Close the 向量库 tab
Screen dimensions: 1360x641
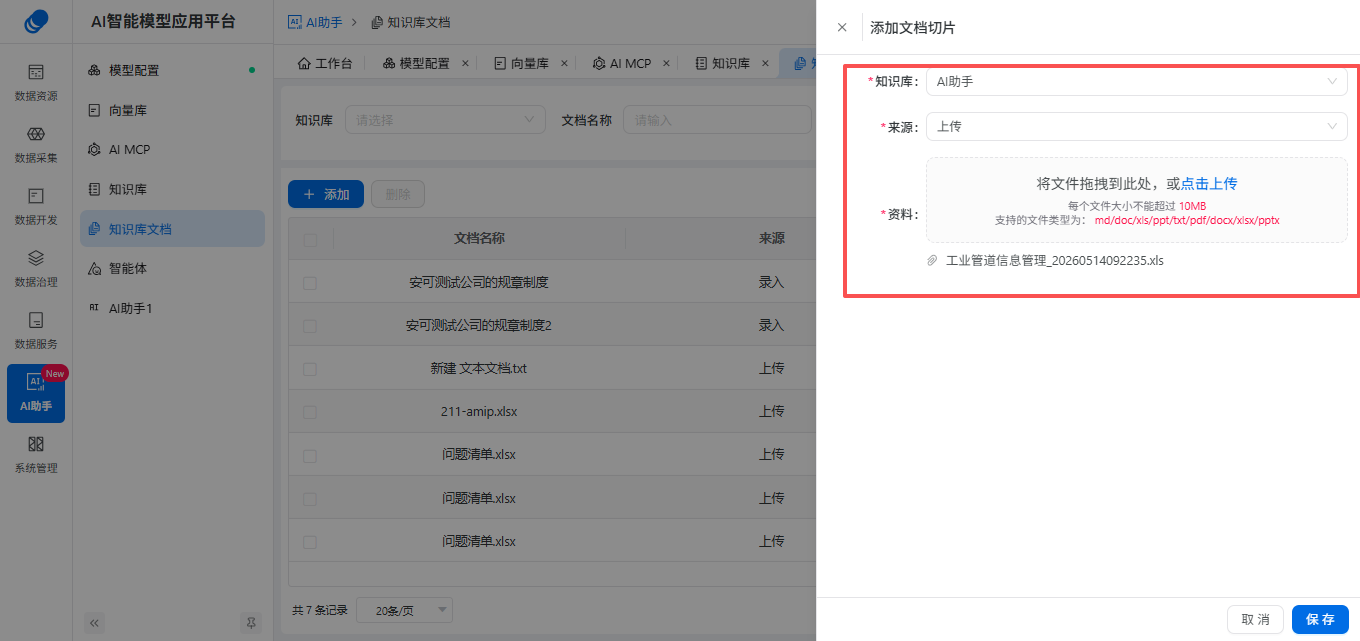[564, 63]
